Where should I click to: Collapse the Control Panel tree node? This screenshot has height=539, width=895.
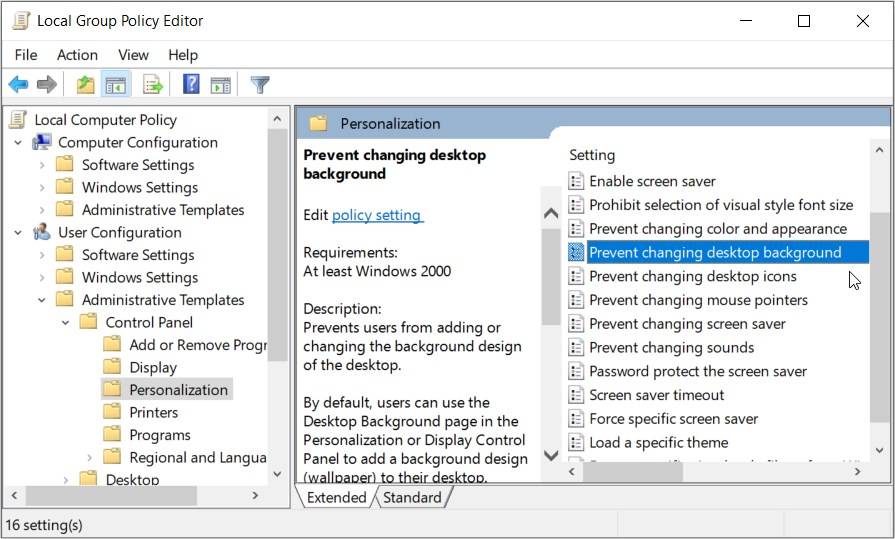(65, 323)
